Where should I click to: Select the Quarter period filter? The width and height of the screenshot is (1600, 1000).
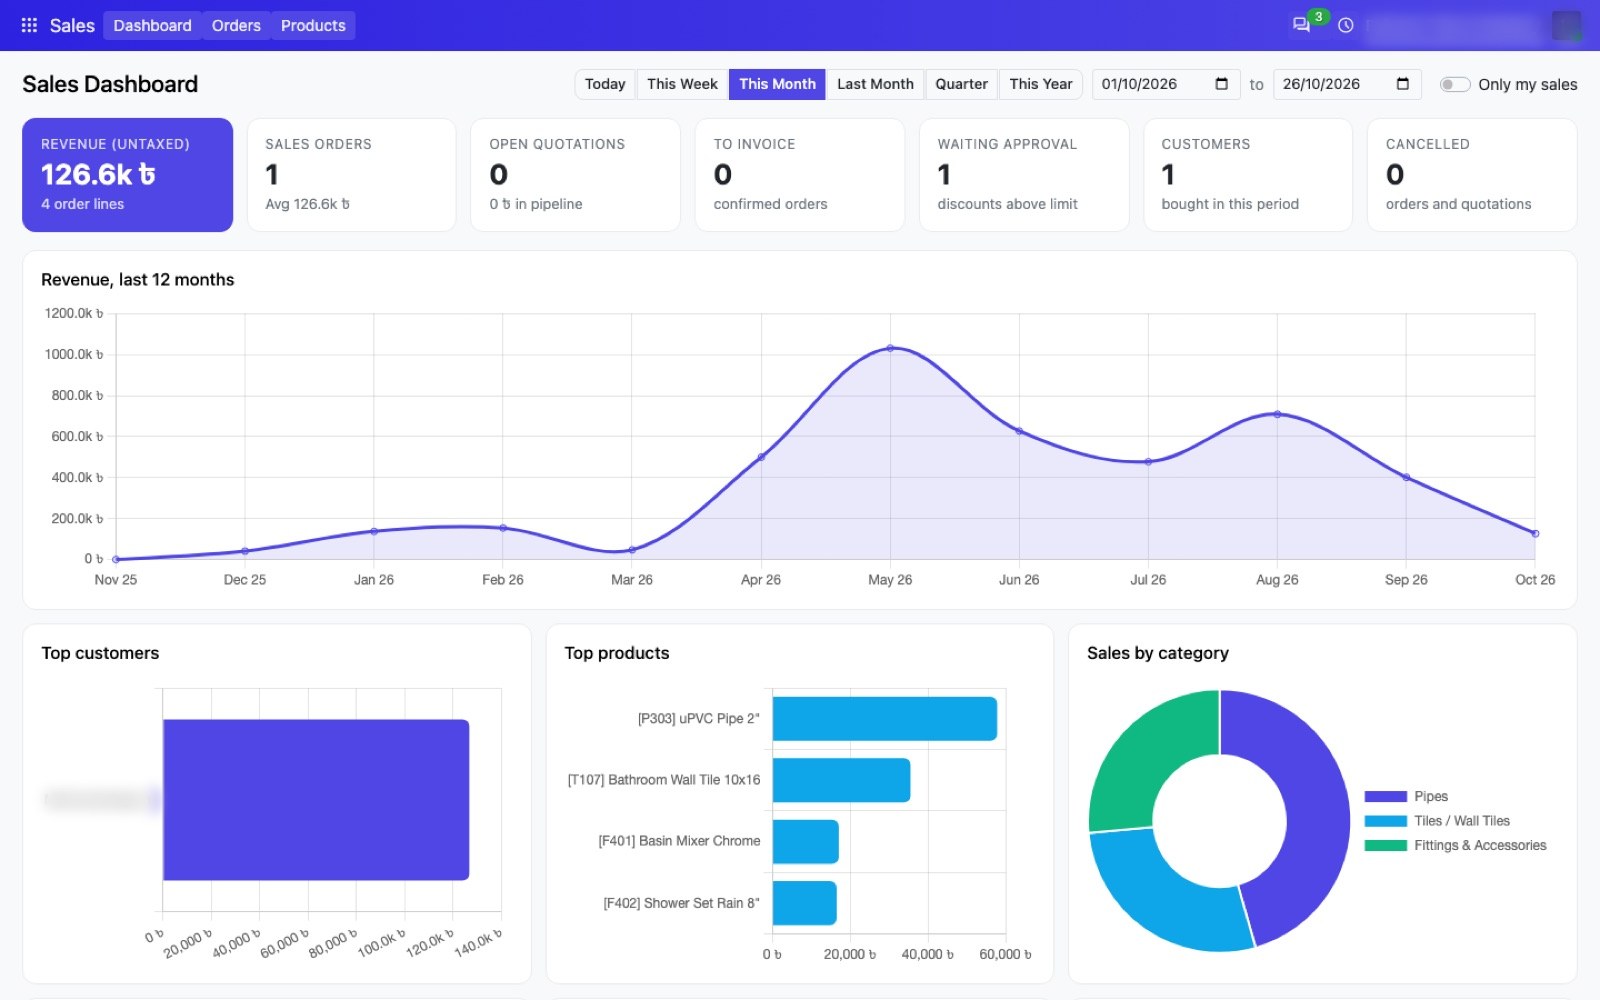tap(961, 84)
